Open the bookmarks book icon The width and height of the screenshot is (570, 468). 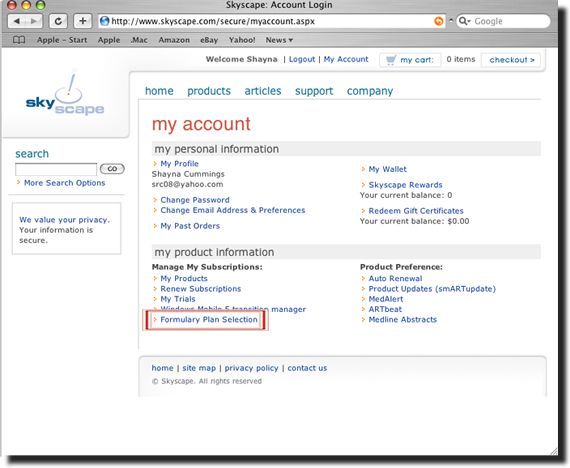[x=19, y=40]
